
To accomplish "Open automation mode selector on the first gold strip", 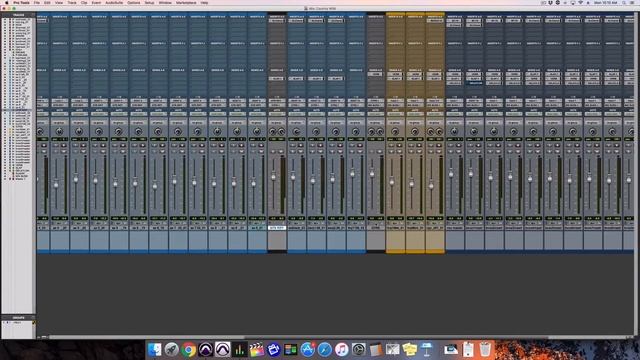I will pyautogui.click(x=396, y=114).
